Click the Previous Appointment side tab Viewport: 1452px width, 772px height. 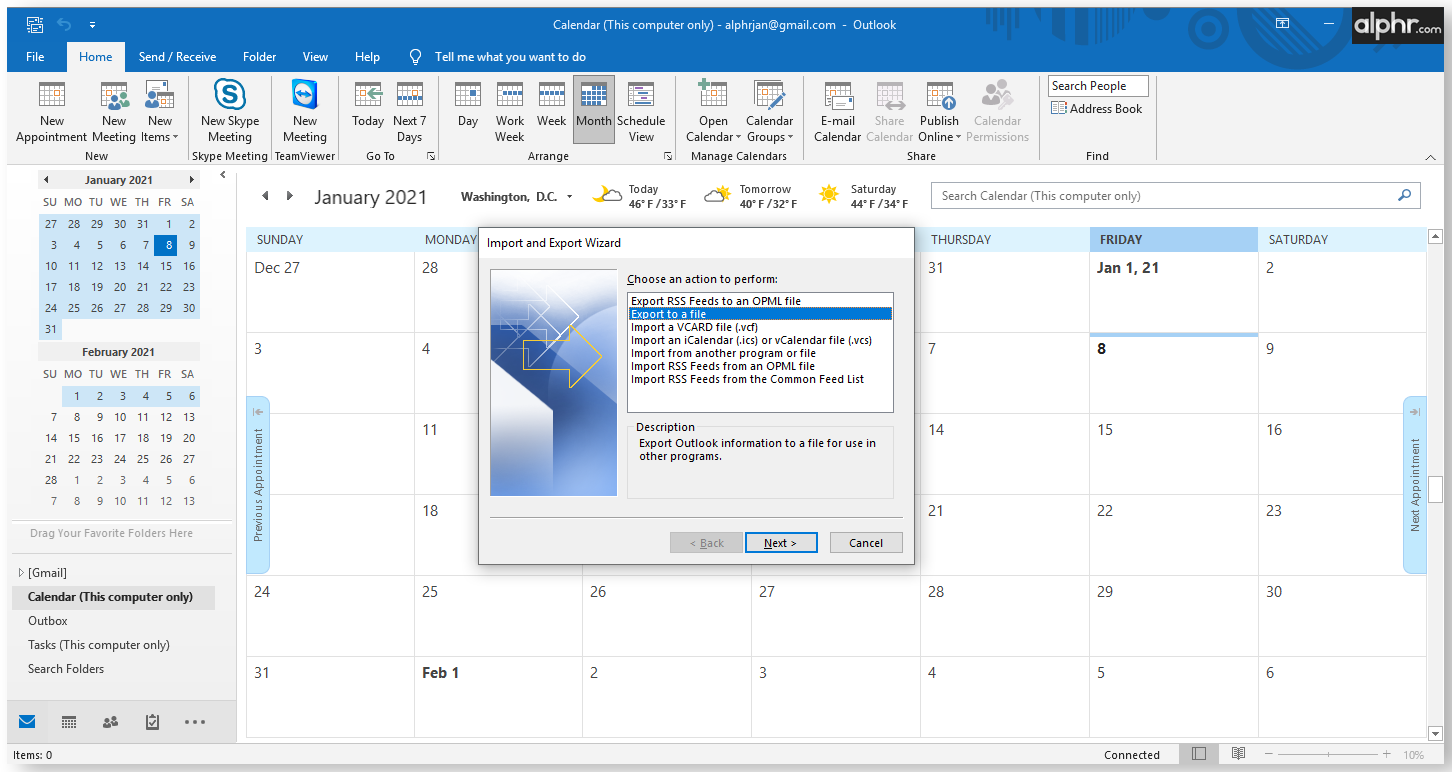click(258, 485)
